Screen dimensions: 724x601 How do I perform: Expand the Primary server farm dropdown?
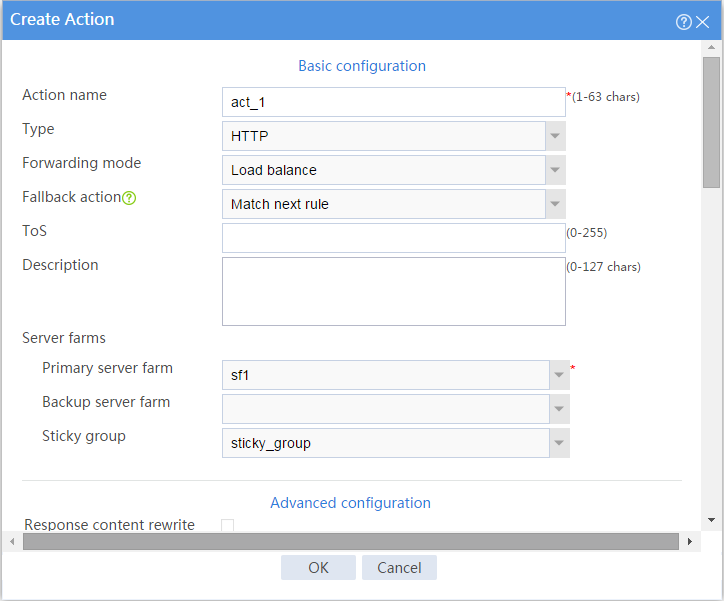click(396, 375)
